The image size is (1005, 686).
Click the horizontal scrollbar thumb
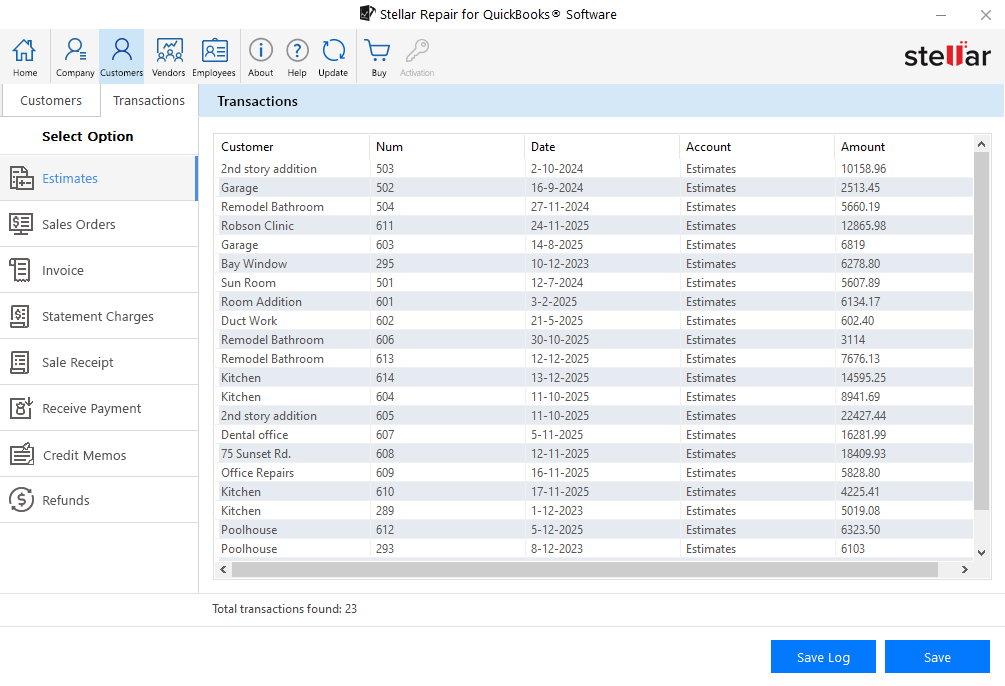click(585, 569)
